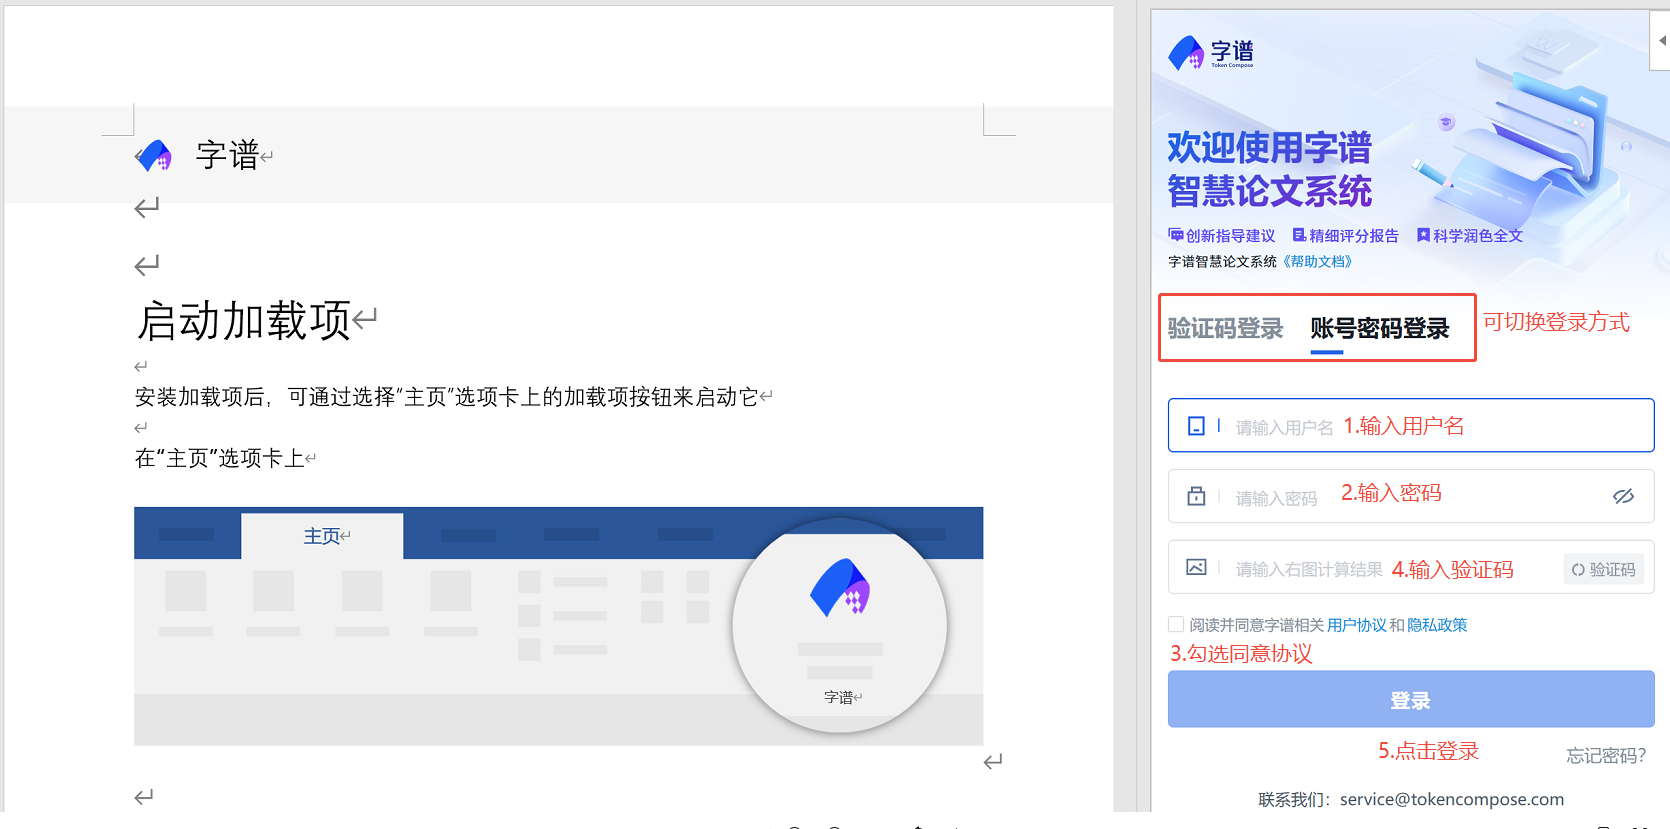Click the 忘记密码? link
Screen dimensions: 1670x829
(x=1605, y=755)
